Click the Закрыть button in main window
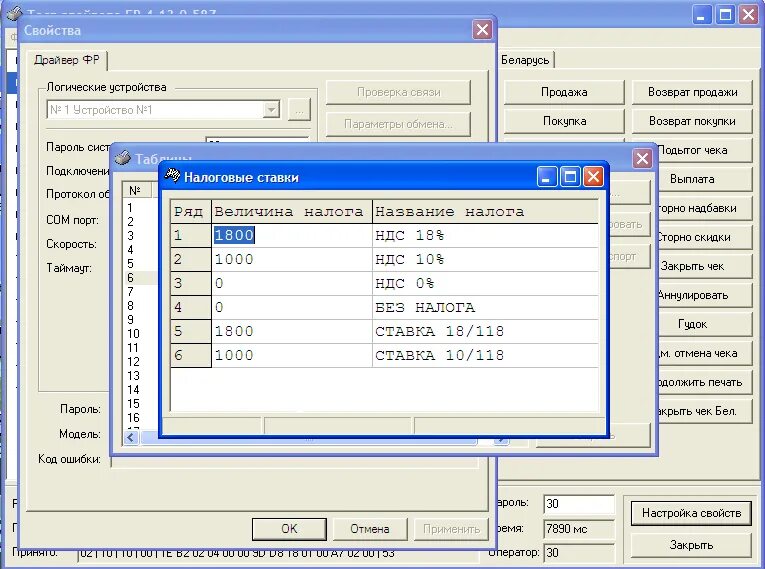The image size is (765, 569). [691, 545]
